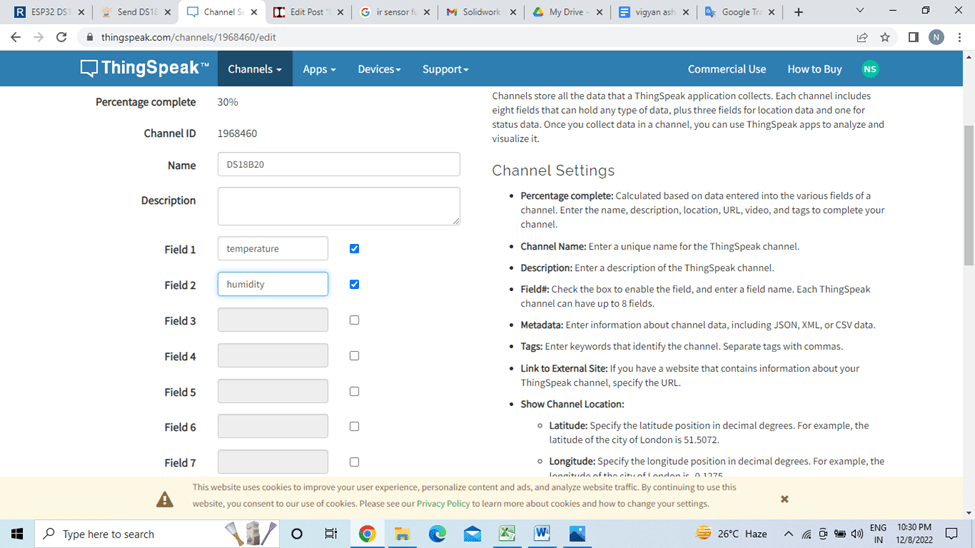Open Mail app from taskbar
The height and width of the screenshot is (548, 975).
point(473,534)
